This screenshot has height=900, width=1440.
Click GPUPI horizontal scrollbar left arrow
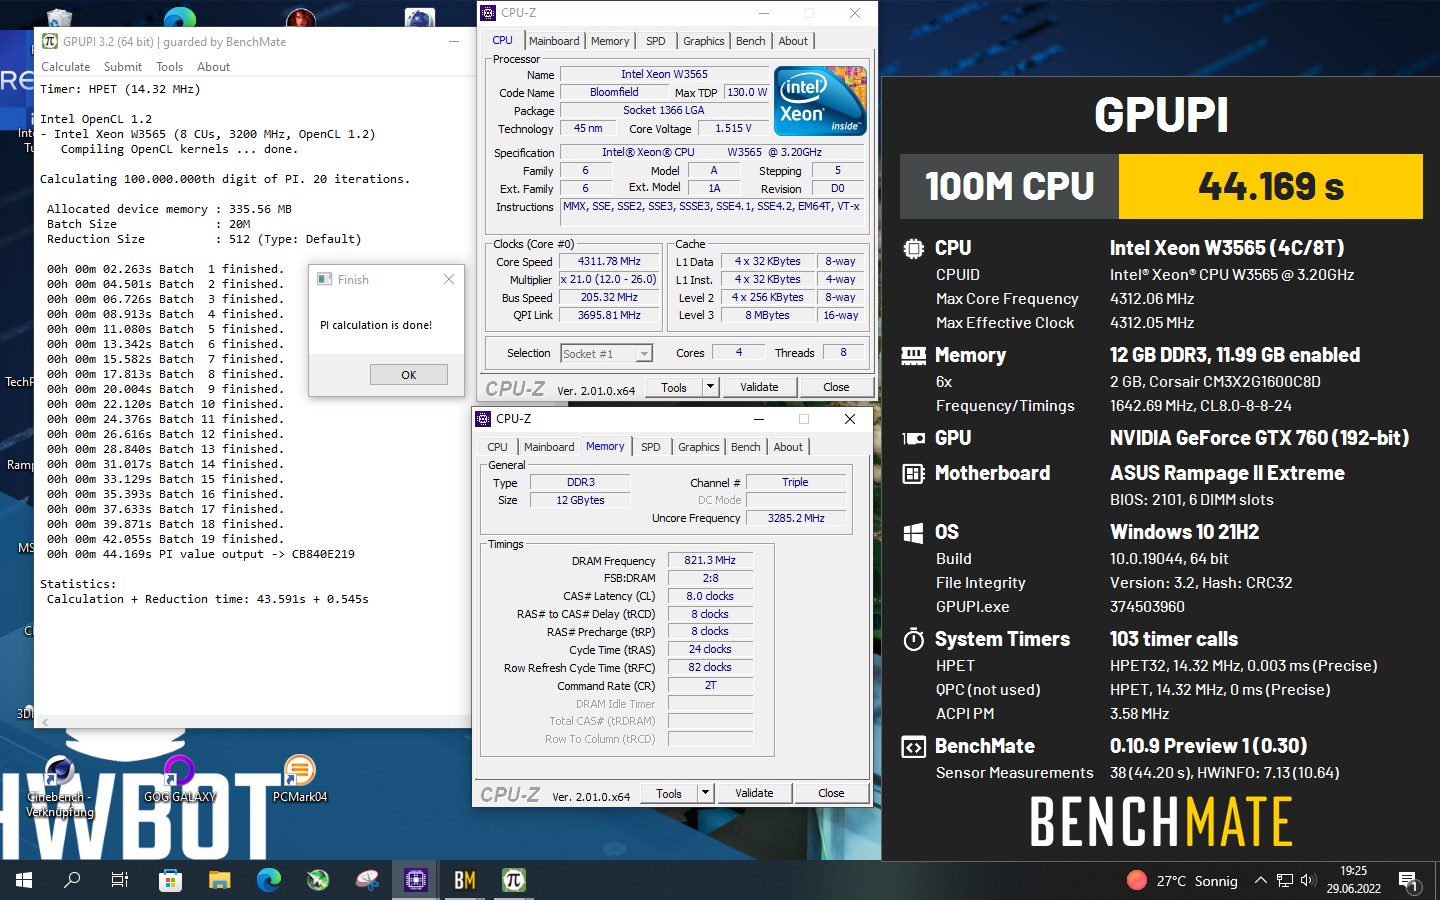point(45,721)
